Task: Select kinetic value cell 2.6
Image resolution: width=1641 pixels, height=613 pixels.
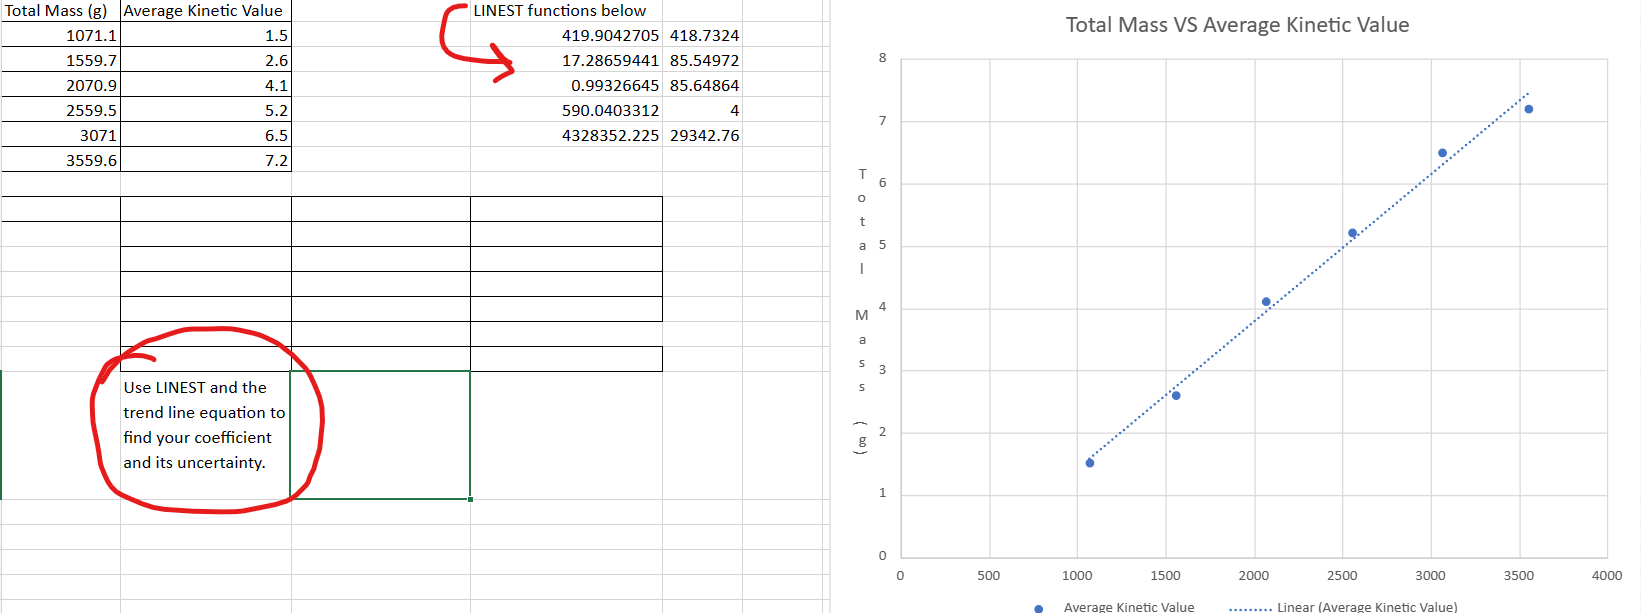Action: tap(206, 60)
